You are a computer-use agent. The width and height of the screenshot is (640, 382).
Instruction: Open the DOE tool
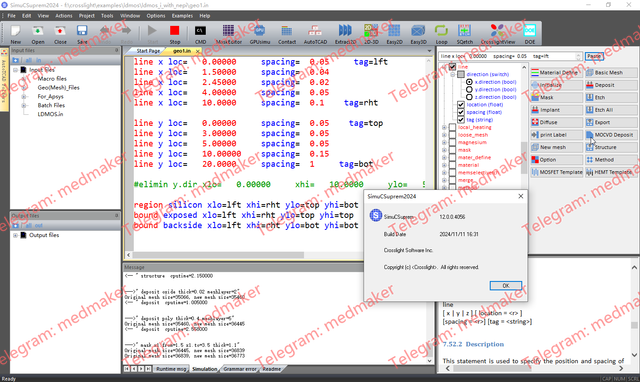pyautogui.click(x=530, y=31)
